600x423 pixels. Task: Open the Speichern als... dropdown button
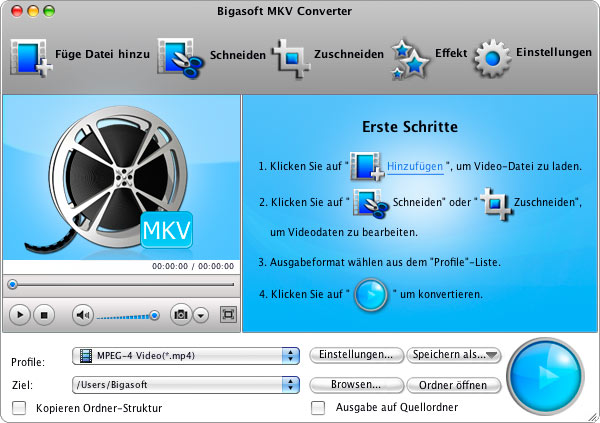pos(454,355)
